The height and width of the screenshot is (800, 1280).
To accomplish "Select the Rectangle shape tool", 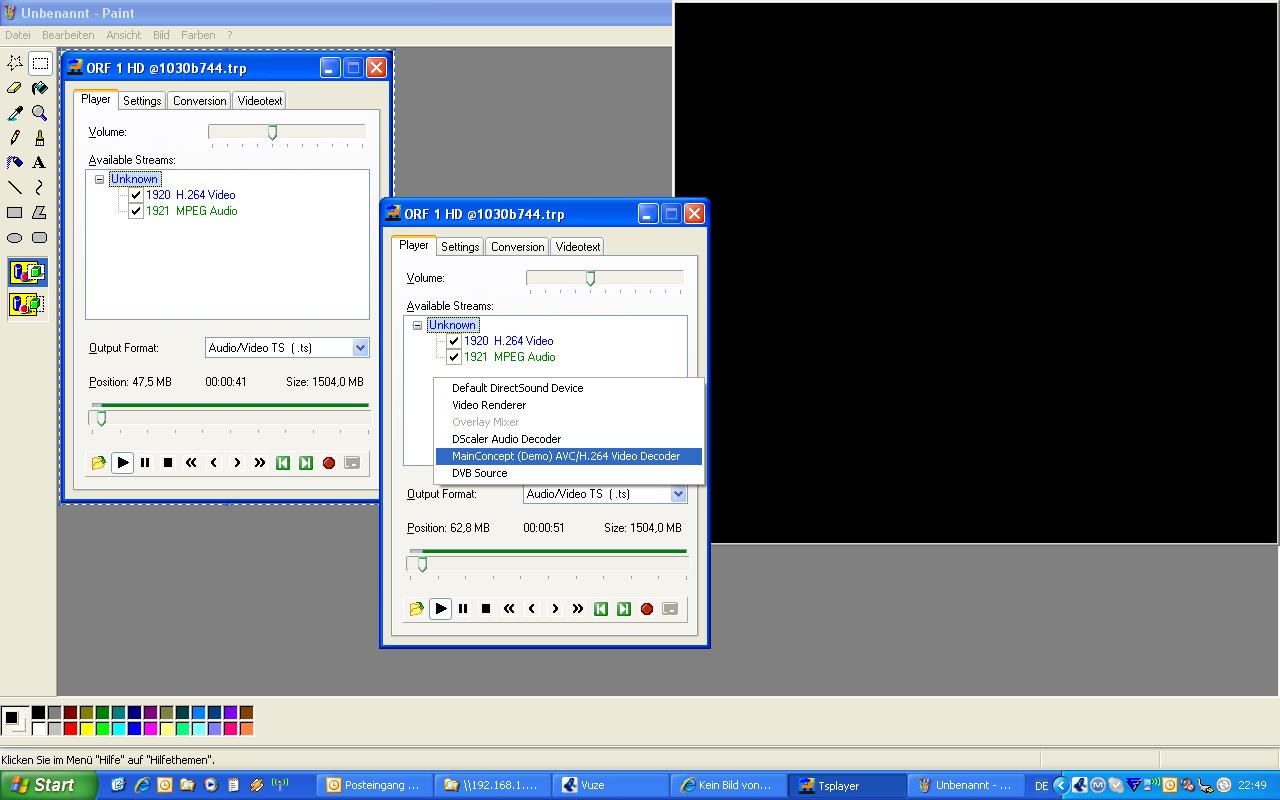I will click(x=15, y=212).
